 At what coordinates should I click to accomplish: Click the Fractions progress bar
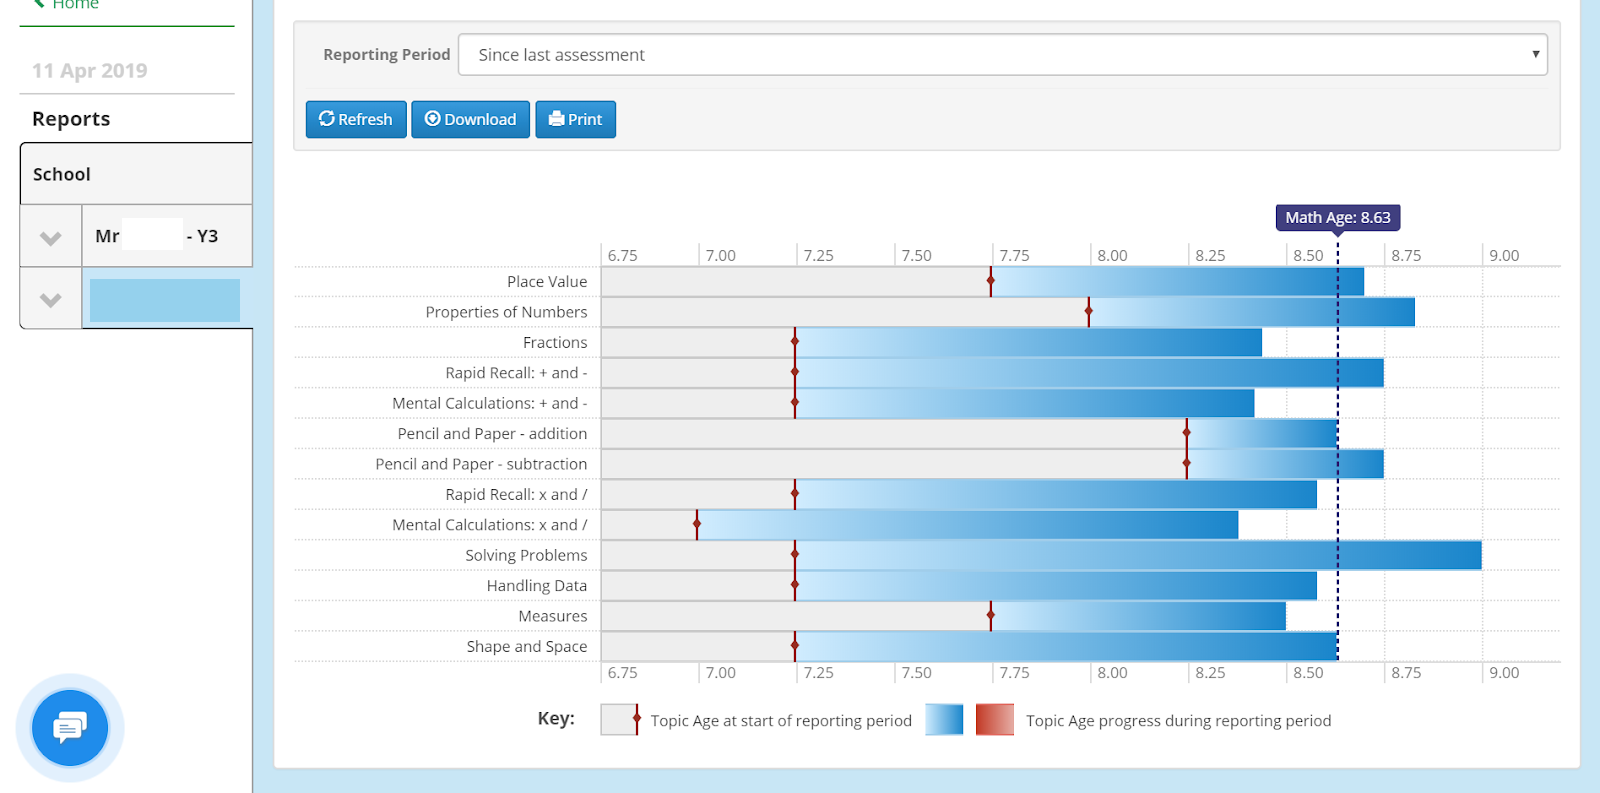pyautogui.click(x=1028, y=342)
